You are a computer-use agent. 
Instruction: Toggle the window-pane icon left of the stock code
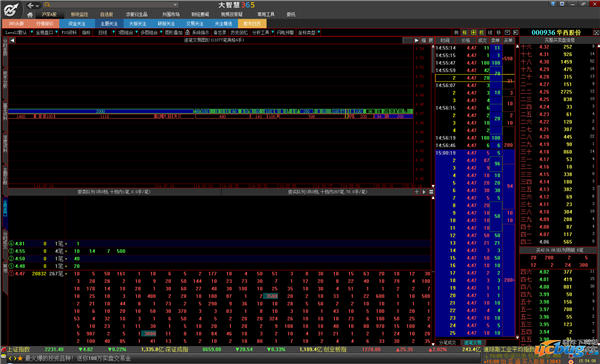pyautogui.click(x=507, y=33)
